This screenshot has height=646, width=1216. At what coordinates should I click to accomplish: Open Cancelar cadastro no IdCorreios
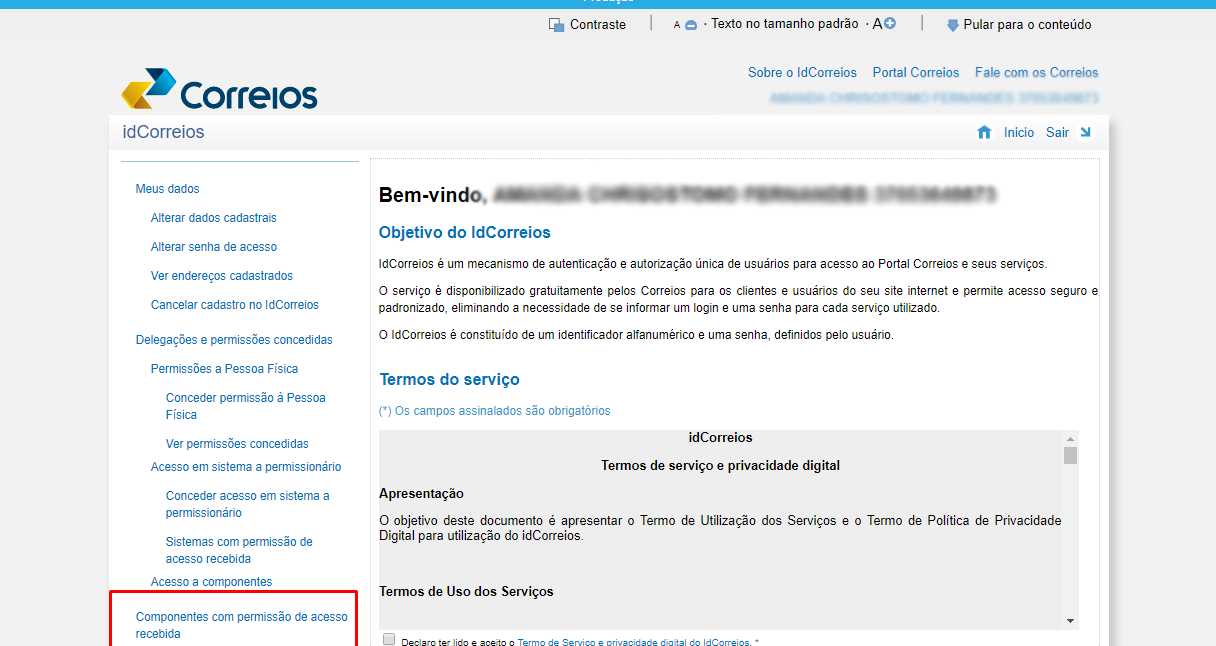pos(235,304)
